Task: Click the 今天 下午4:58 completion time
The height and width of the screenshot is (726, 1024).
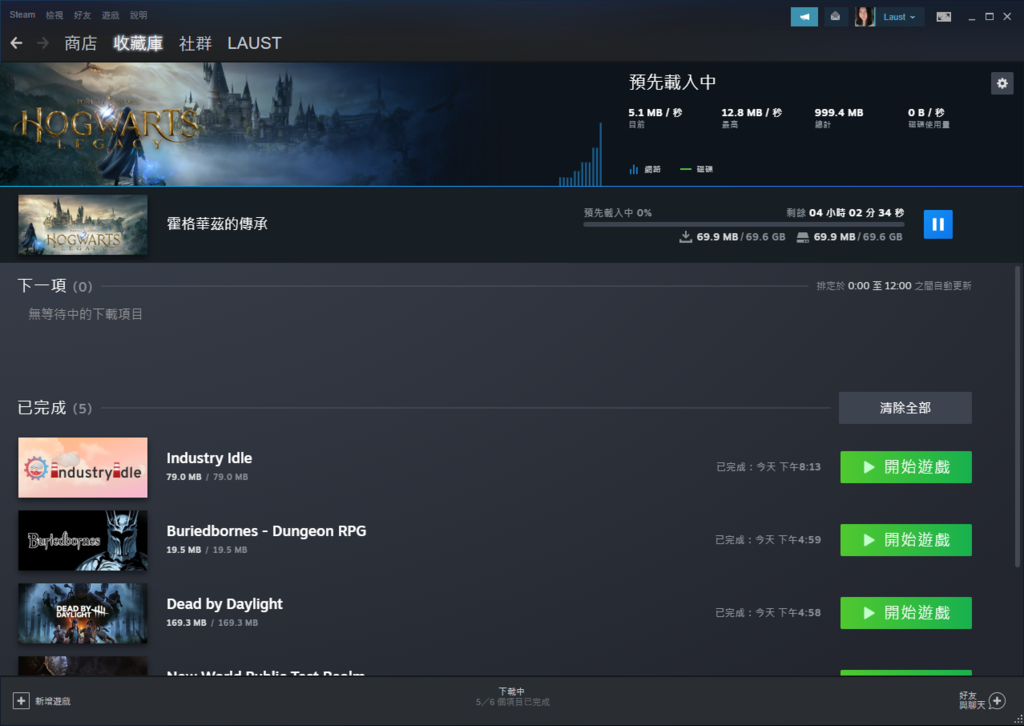Action: coord(788,612)
